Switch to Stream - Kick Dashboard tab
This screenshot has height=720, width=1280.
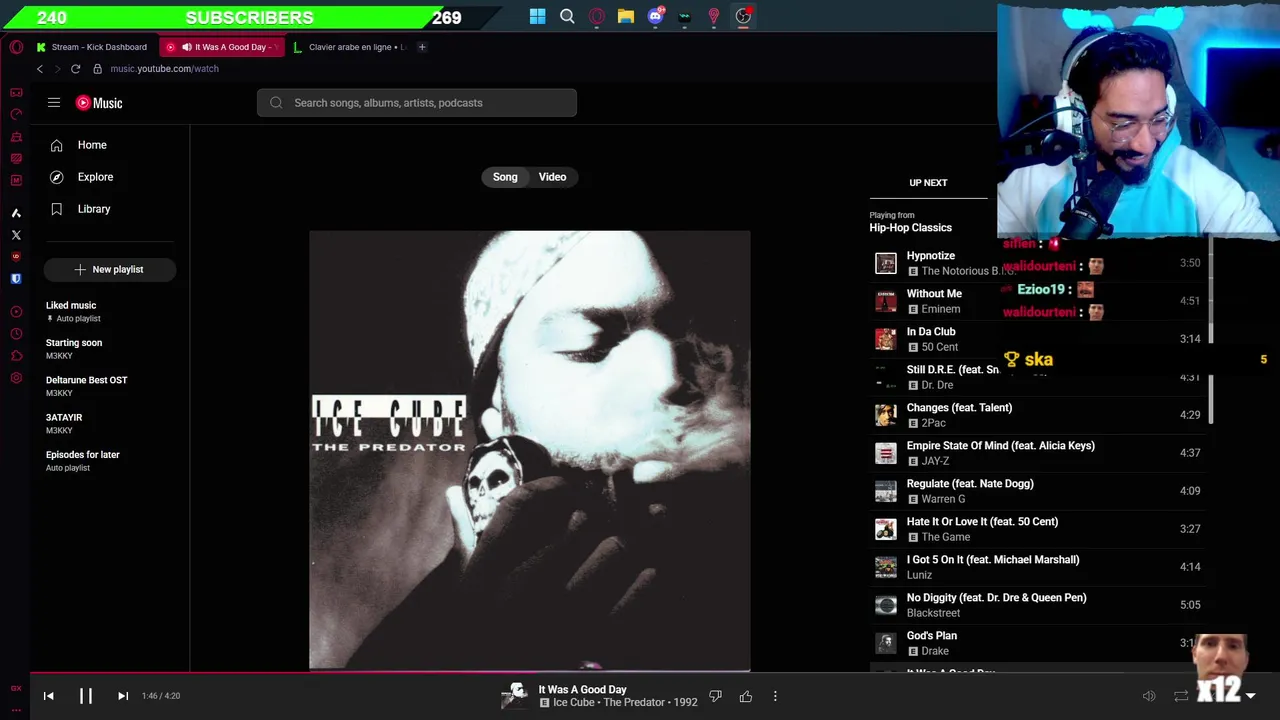(92, 47)
